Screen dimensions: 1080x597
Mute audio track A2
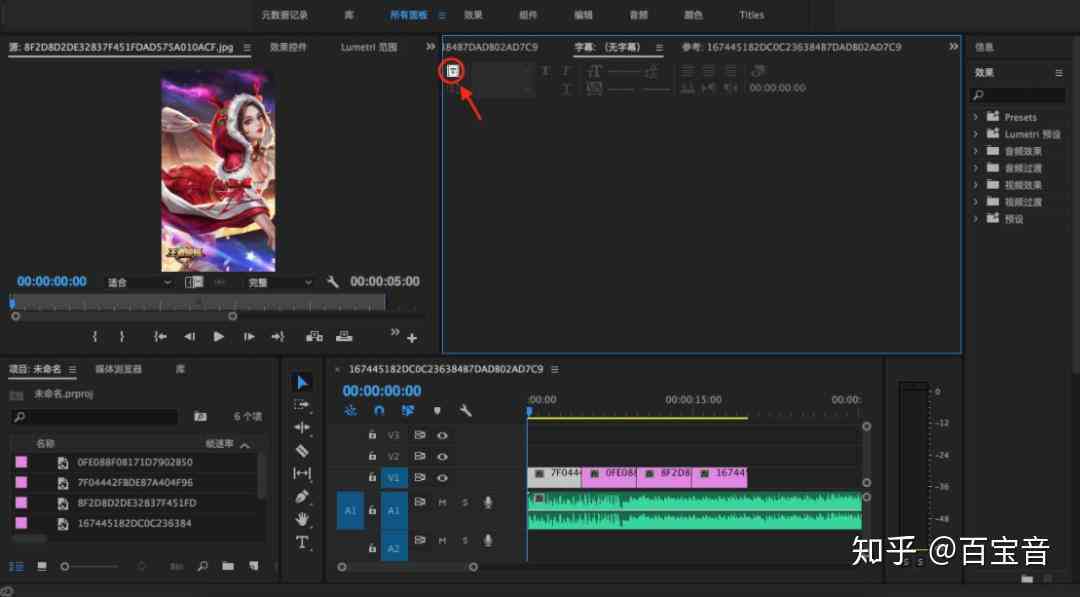[x=442, y=541]
